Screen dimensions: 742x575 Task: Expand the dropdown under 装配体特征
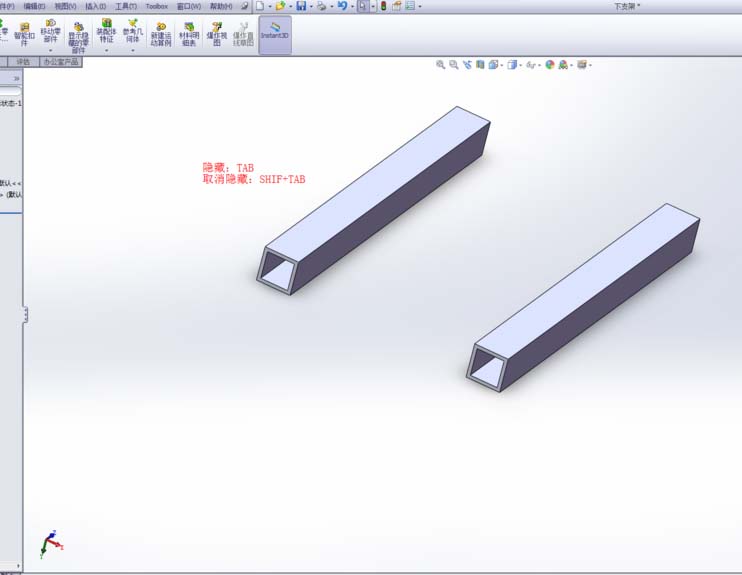[106, 50]
